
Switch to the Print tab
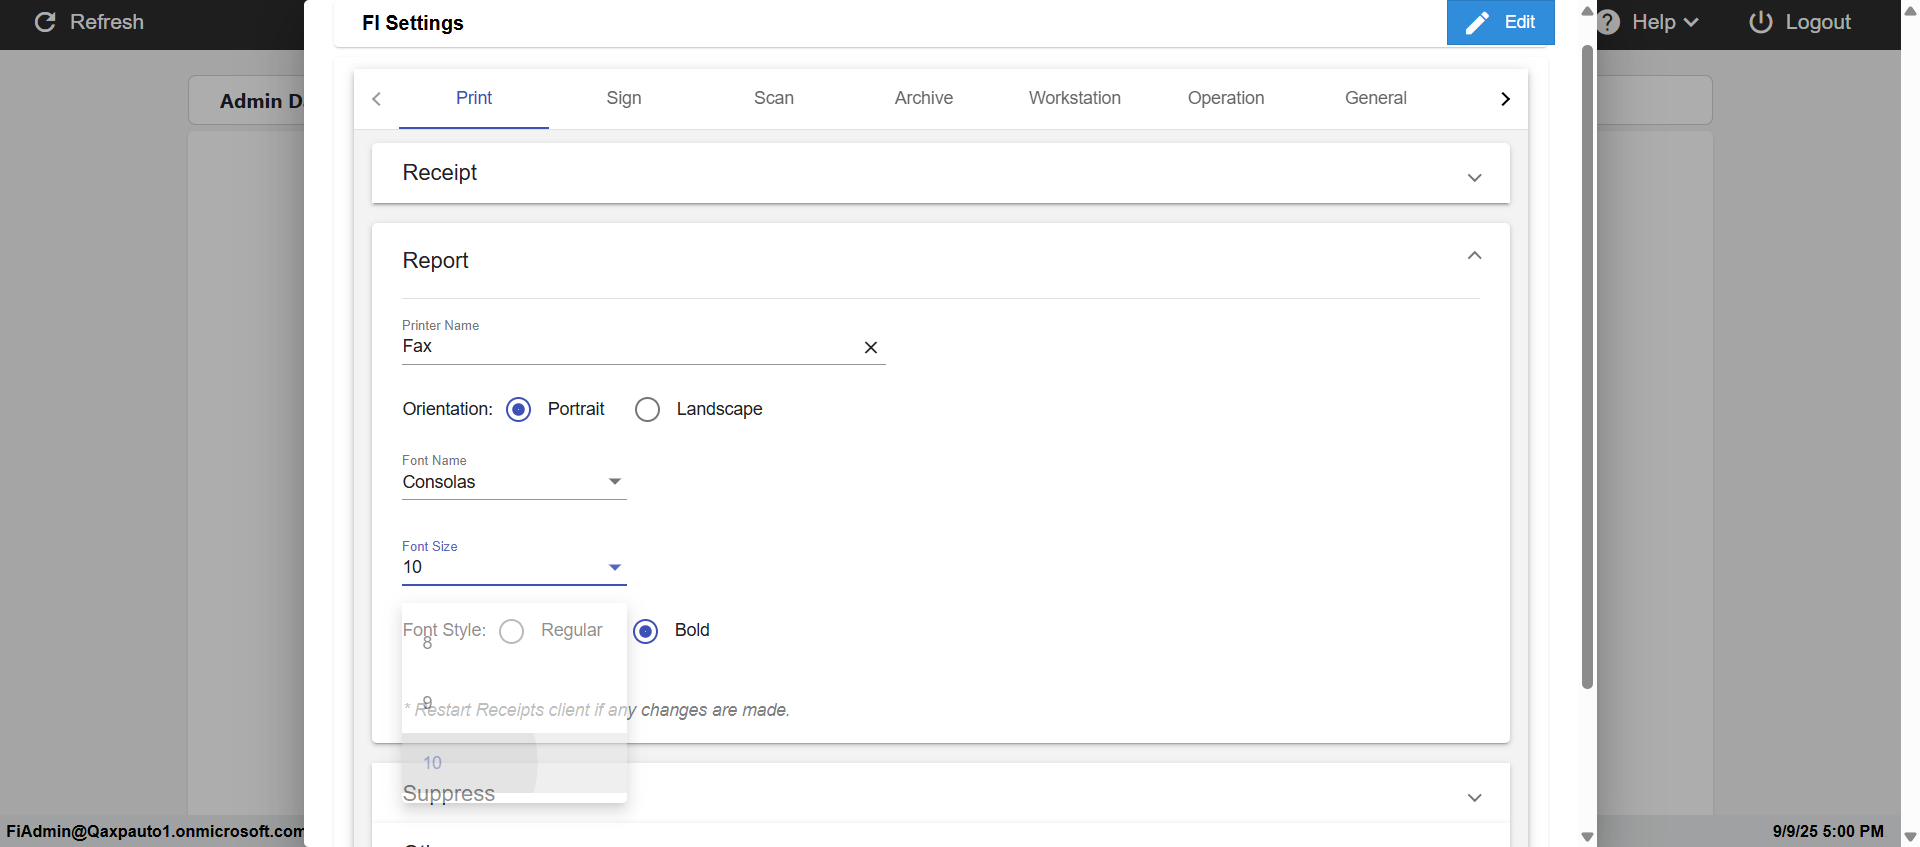pos(474,98)
